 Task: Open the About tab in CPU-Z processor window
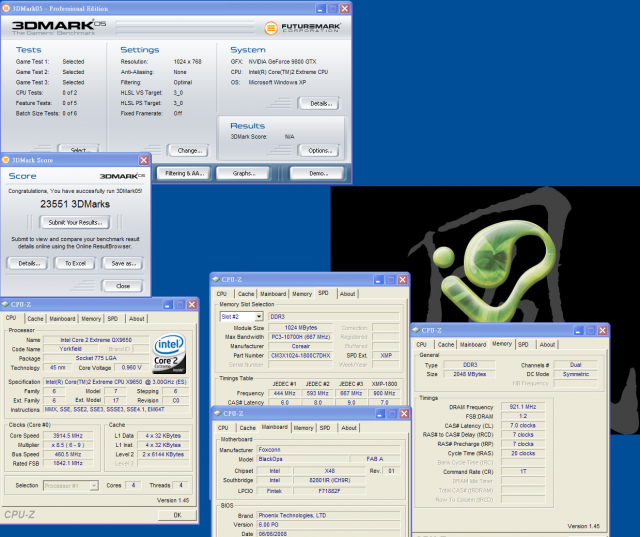coord(136,319)
